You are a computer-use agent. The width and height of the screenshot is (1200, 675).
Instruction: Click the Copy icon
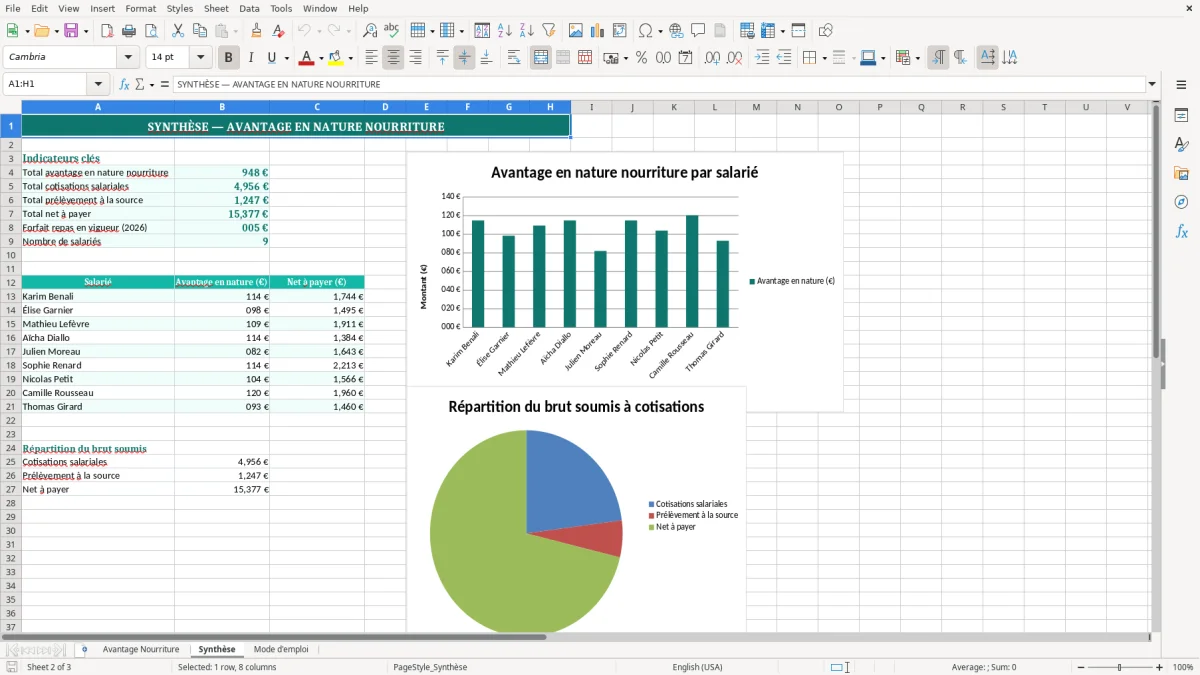tap(200, 31)
